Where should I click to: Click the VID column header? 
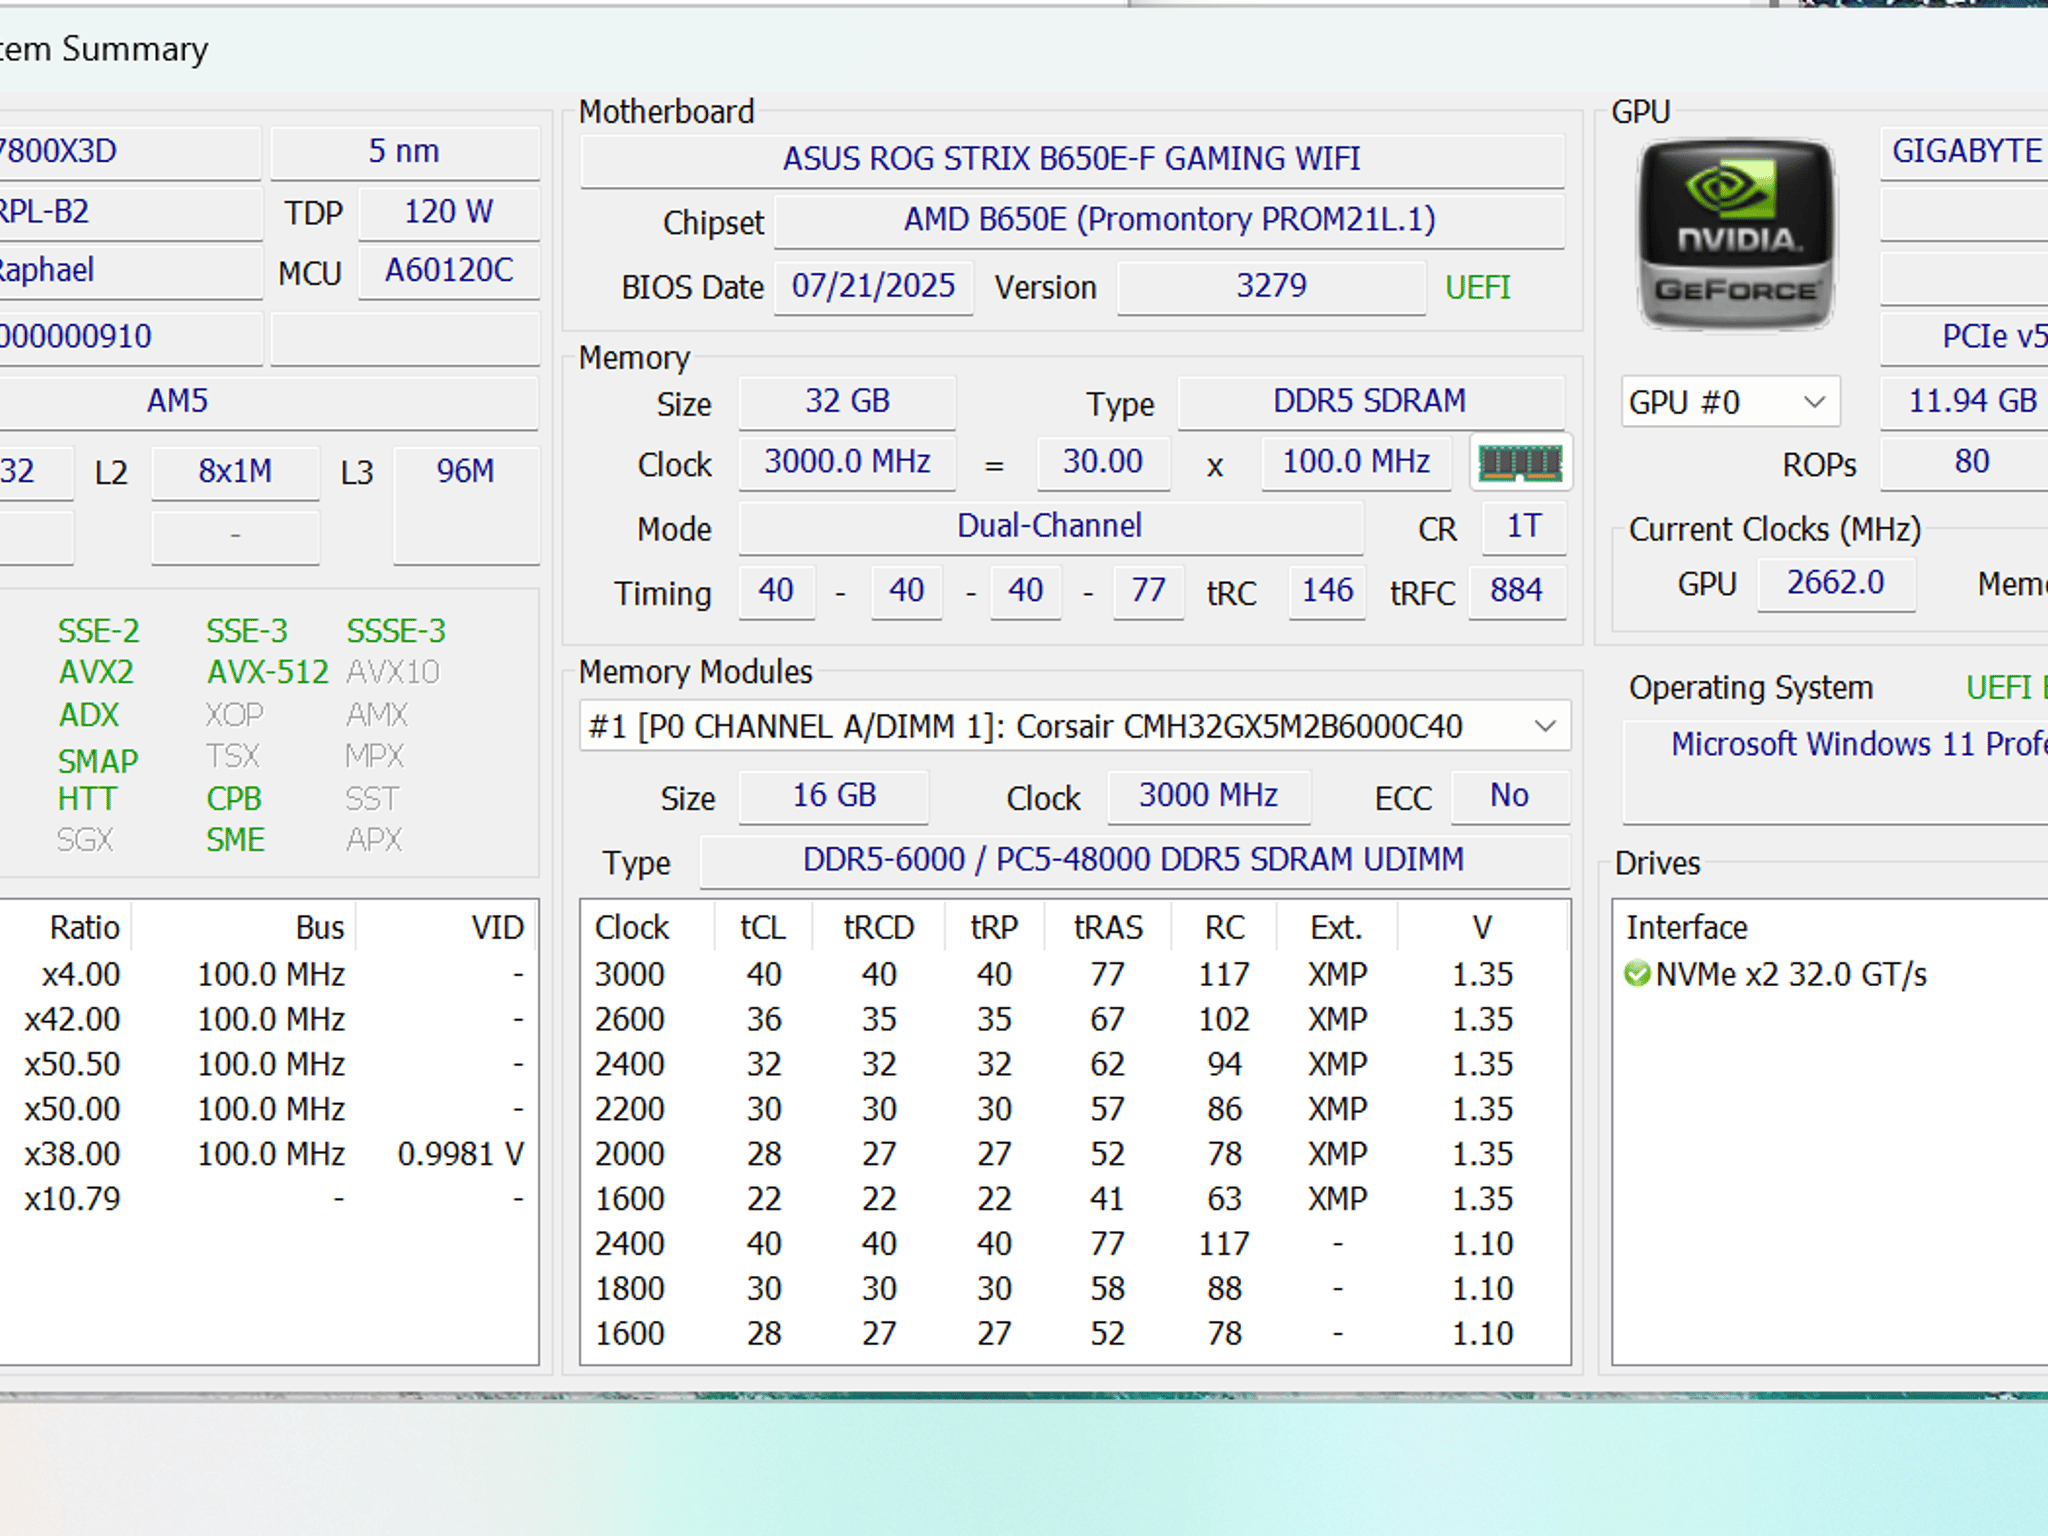click(x=497, y=927)
